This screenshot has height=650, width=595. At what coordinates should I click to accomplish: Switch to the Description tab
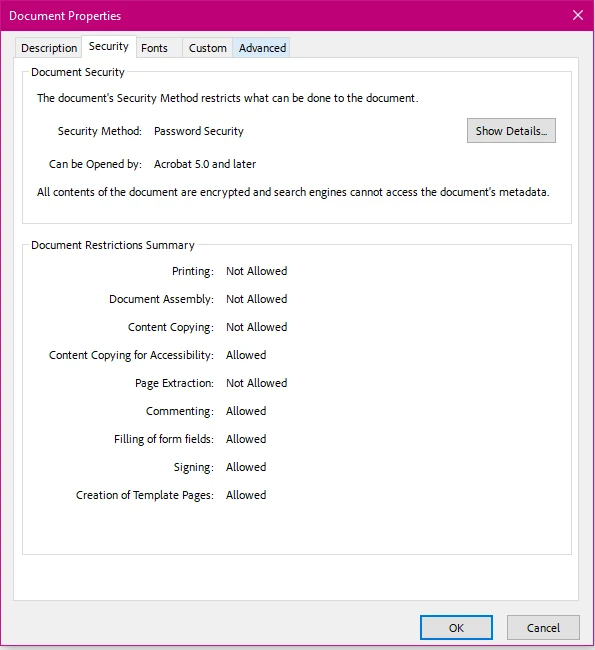tap(49, 48)
